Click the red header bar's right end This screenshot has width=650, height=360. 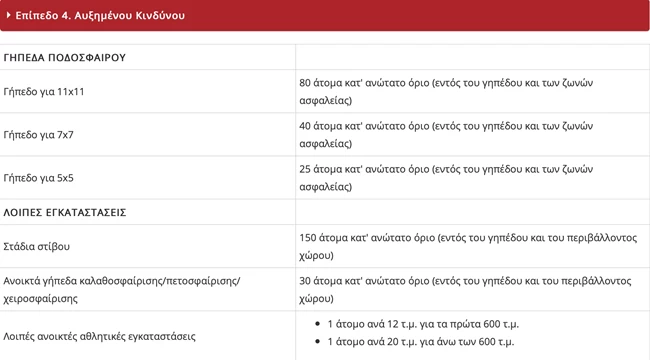click(x=634, y=15)
